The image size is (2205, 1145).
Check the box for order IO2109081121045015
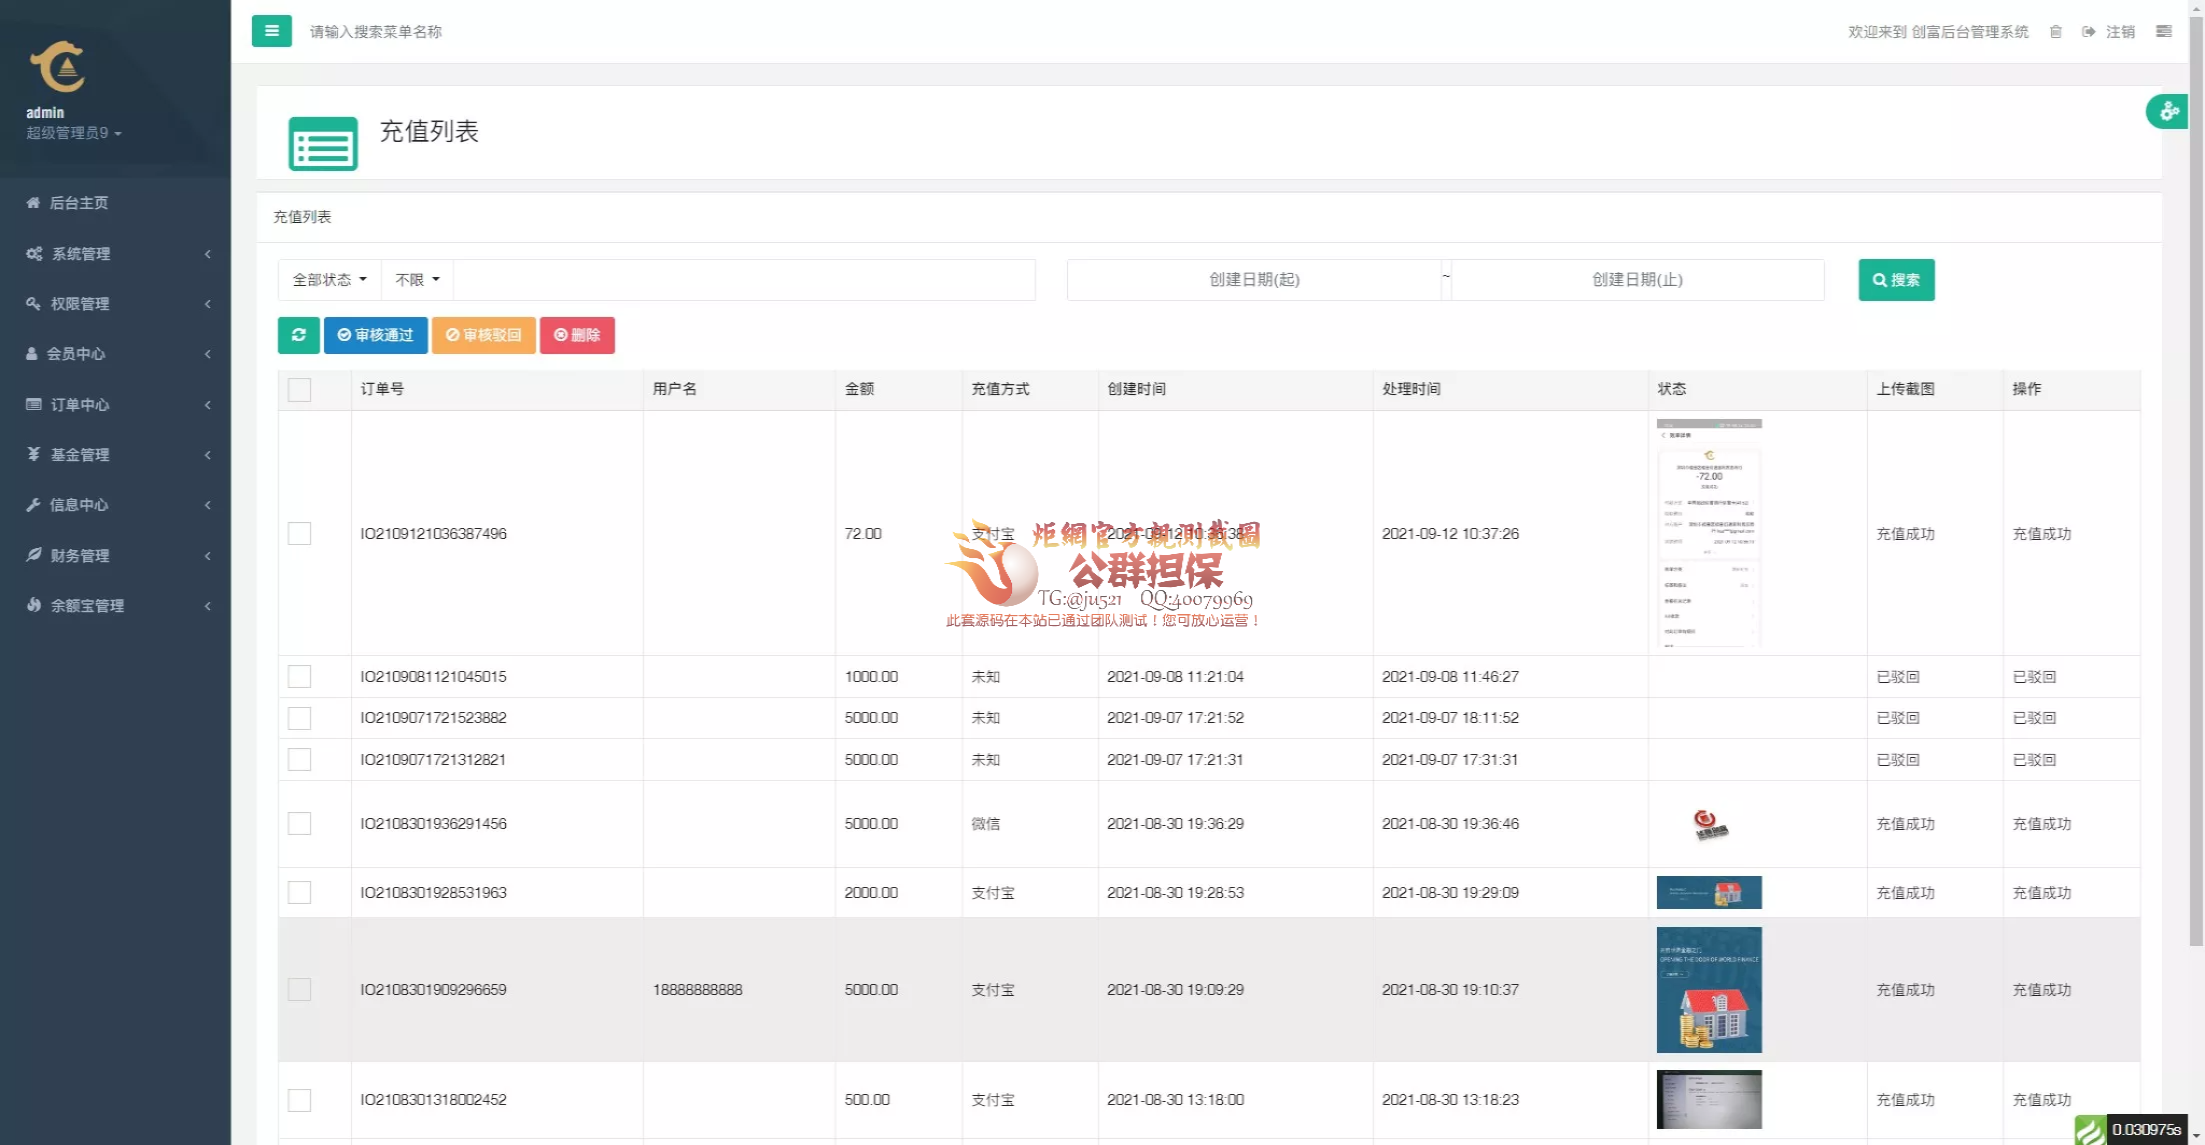[x=299, y=677]
